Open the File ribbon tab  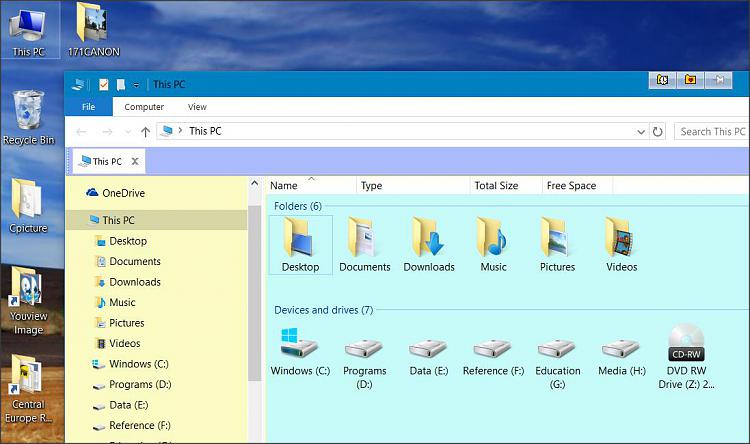point(88,107)
